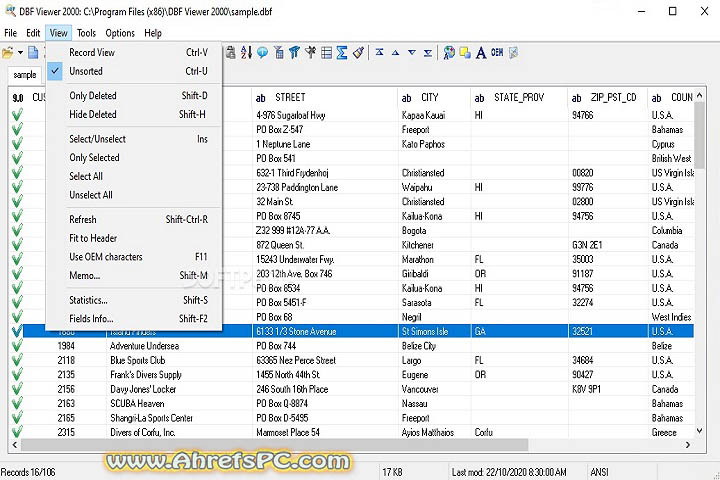Open the Tools menu
The image size is (720, 480).
point(86,33)
